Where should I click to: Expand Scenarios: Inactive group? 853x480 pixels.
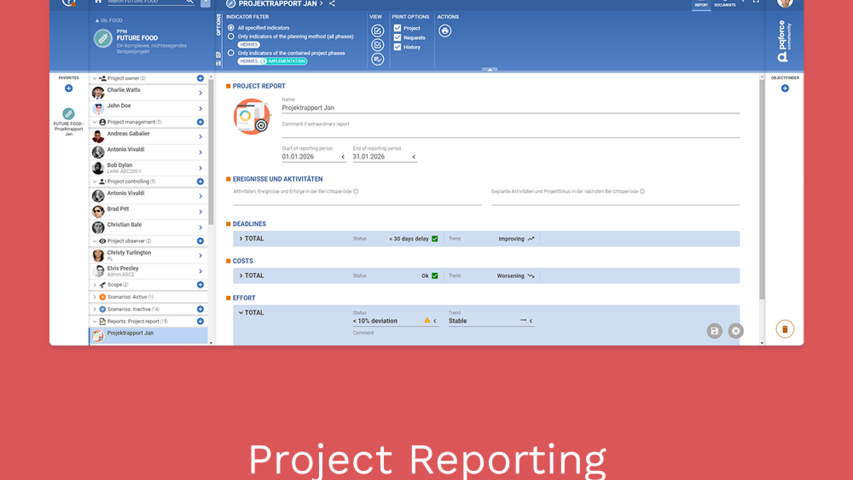95,309
